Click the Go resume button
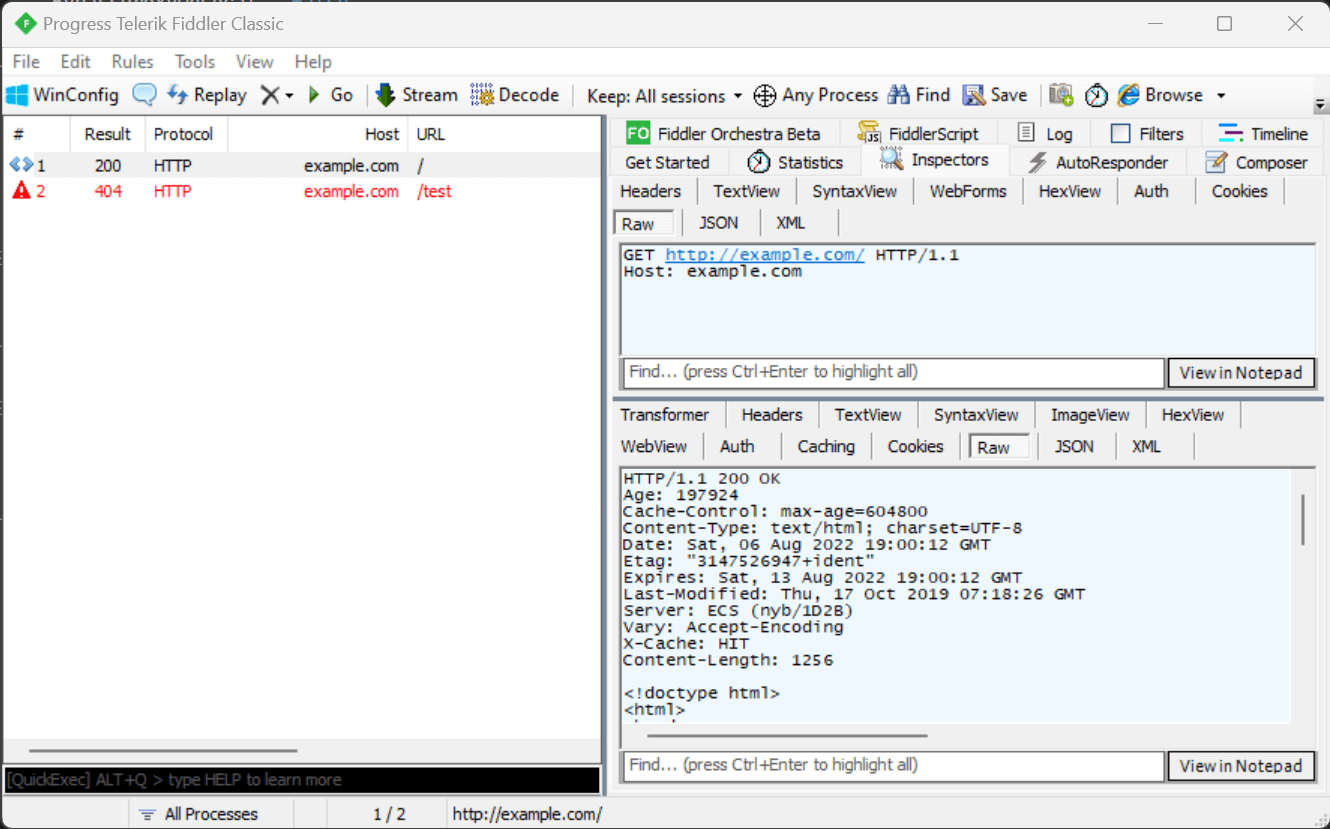 [331, 95]
